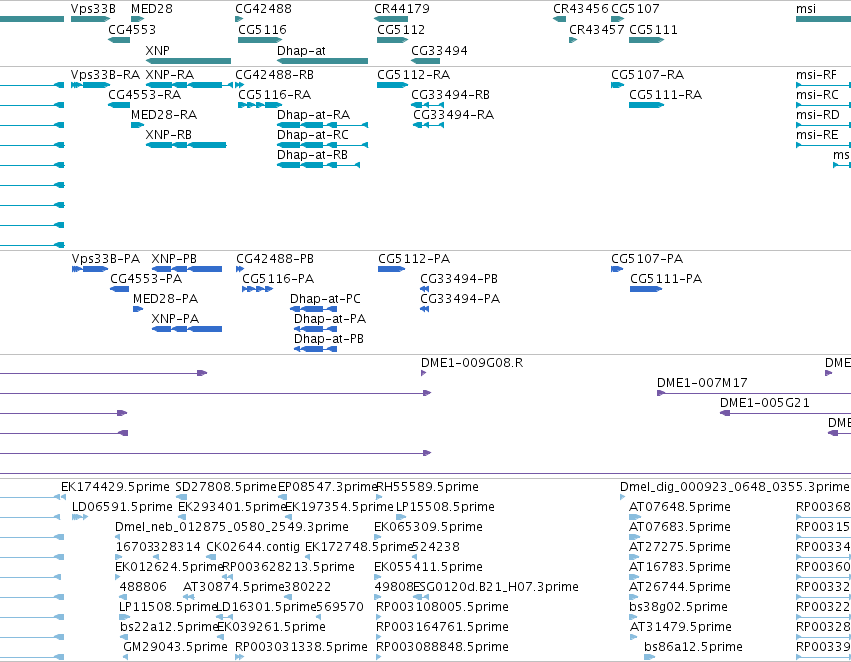Viewport: 851px width, 662px height.
Task: Click transcript label msi-RD
Action: tap(817, 114)
